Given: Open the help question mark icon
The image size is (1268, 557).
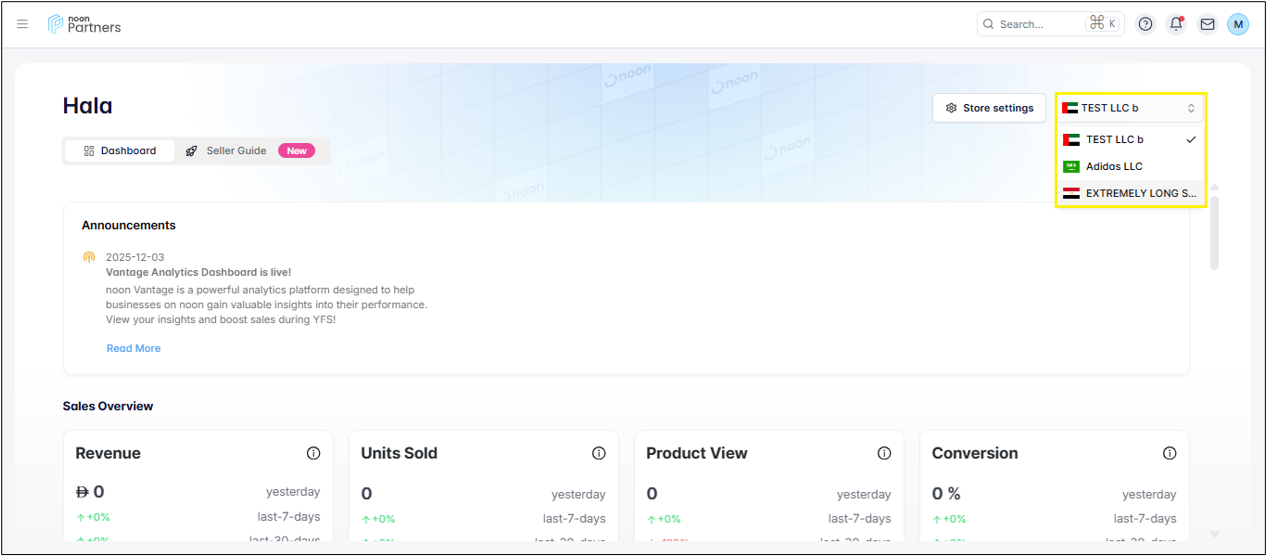Looking at the screenshot, I should 1146,24.
